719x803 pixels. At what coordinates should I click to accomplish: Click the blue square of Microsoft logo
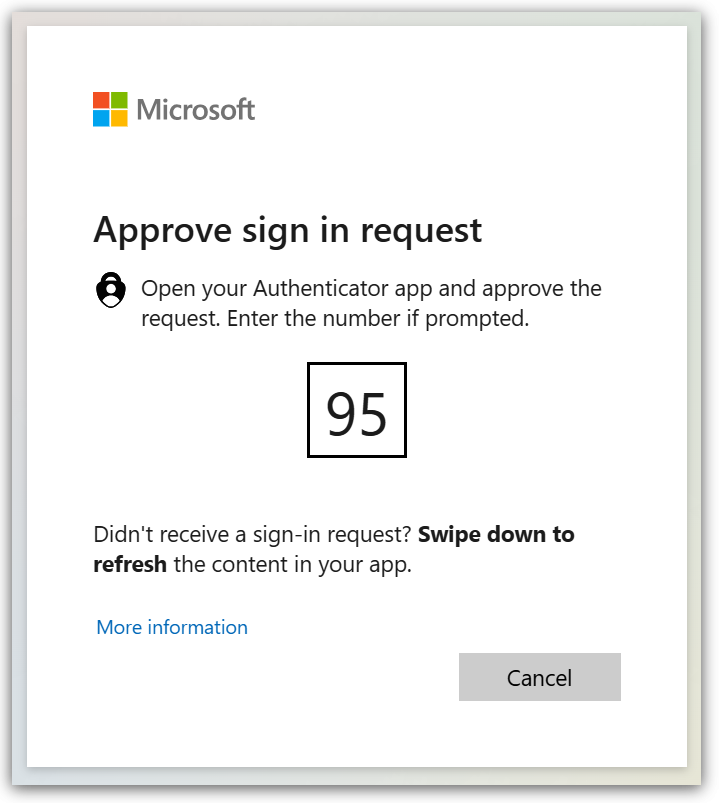(x=101, y=118)
